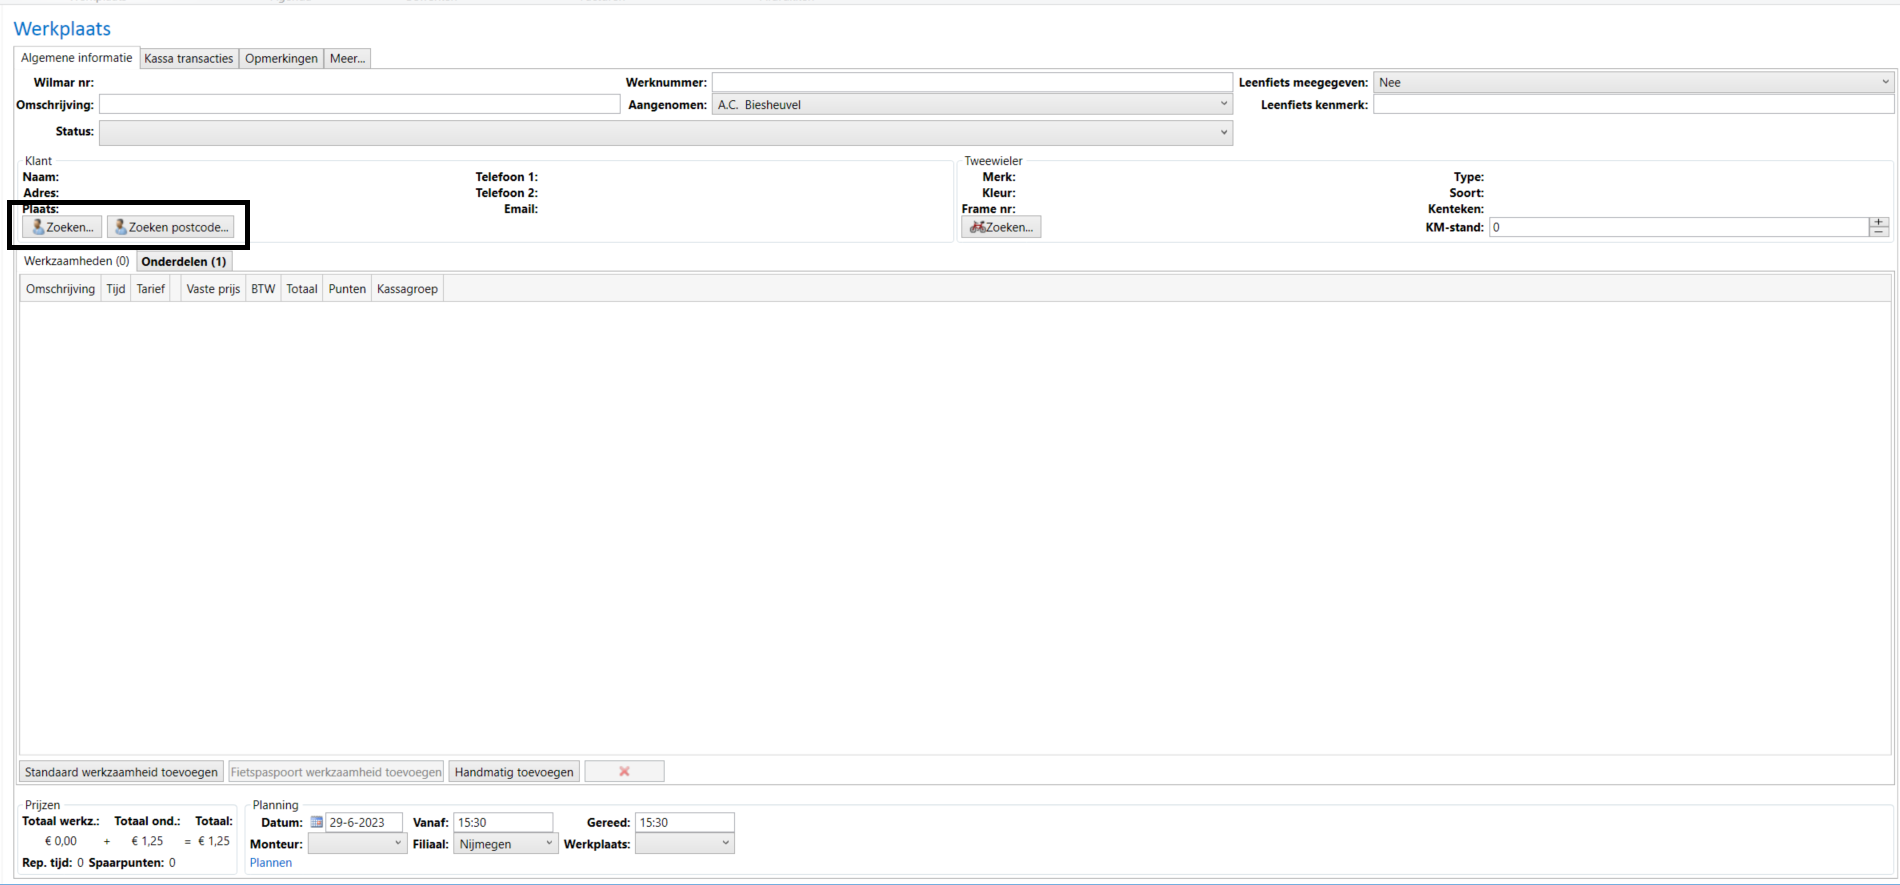Viewport: 1900px width, 885px height.
Task: Open the Opmerkingen tab
Action: click(281, 58)
